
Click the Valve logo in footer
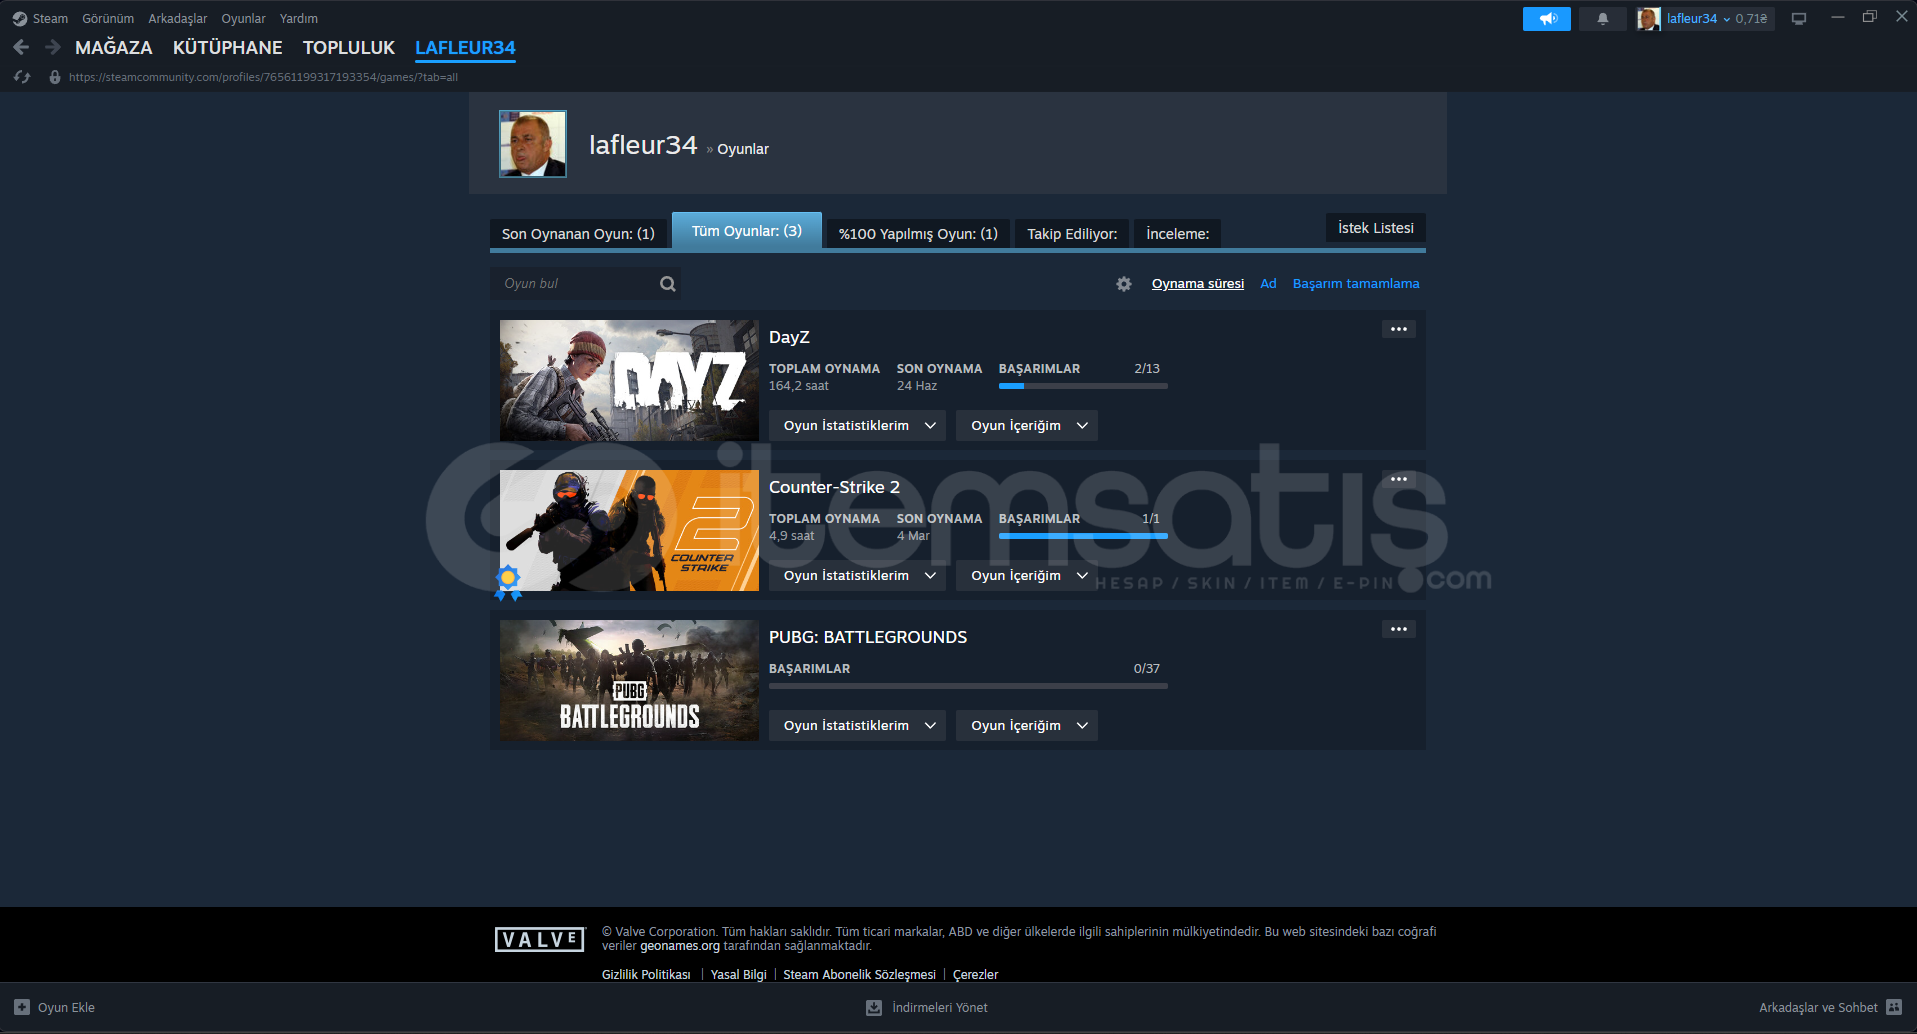click(x=540, y=939)
